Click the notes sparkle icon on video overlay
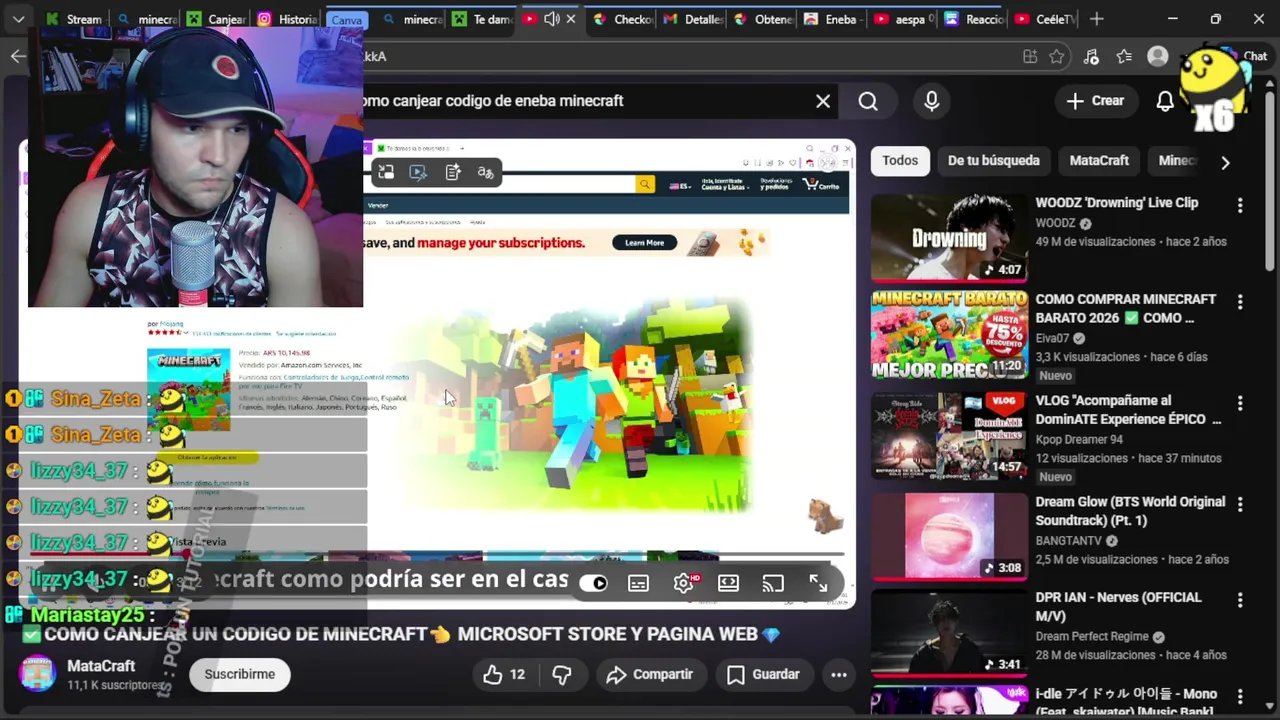This screenshot has height=720, width=1280. tap(452, 172)
